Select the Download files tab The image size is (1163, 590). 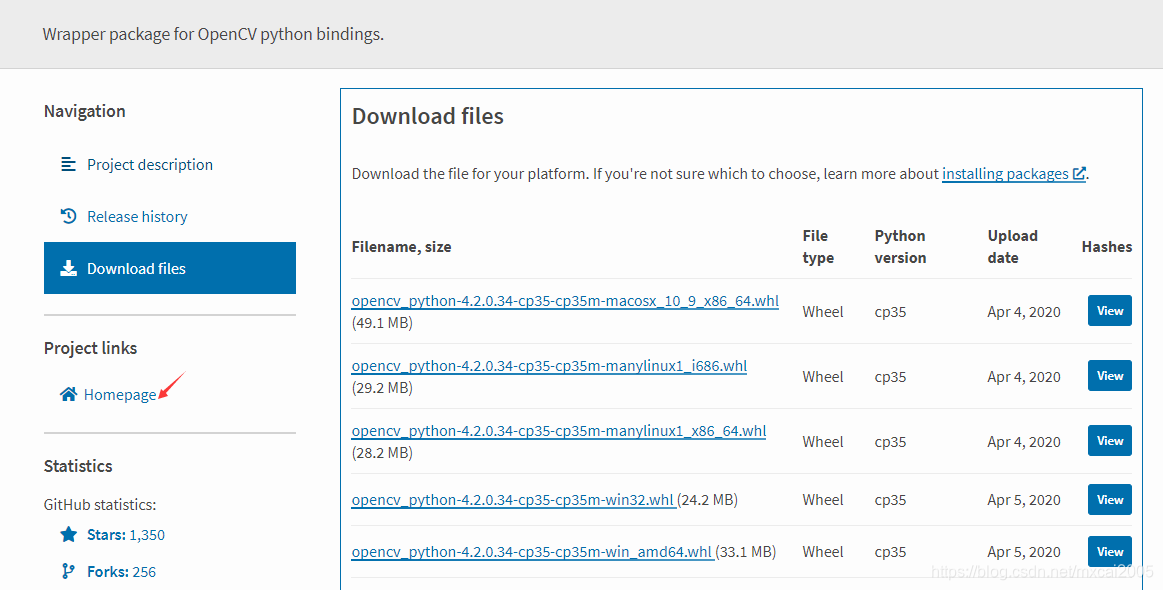click(170, 268)
